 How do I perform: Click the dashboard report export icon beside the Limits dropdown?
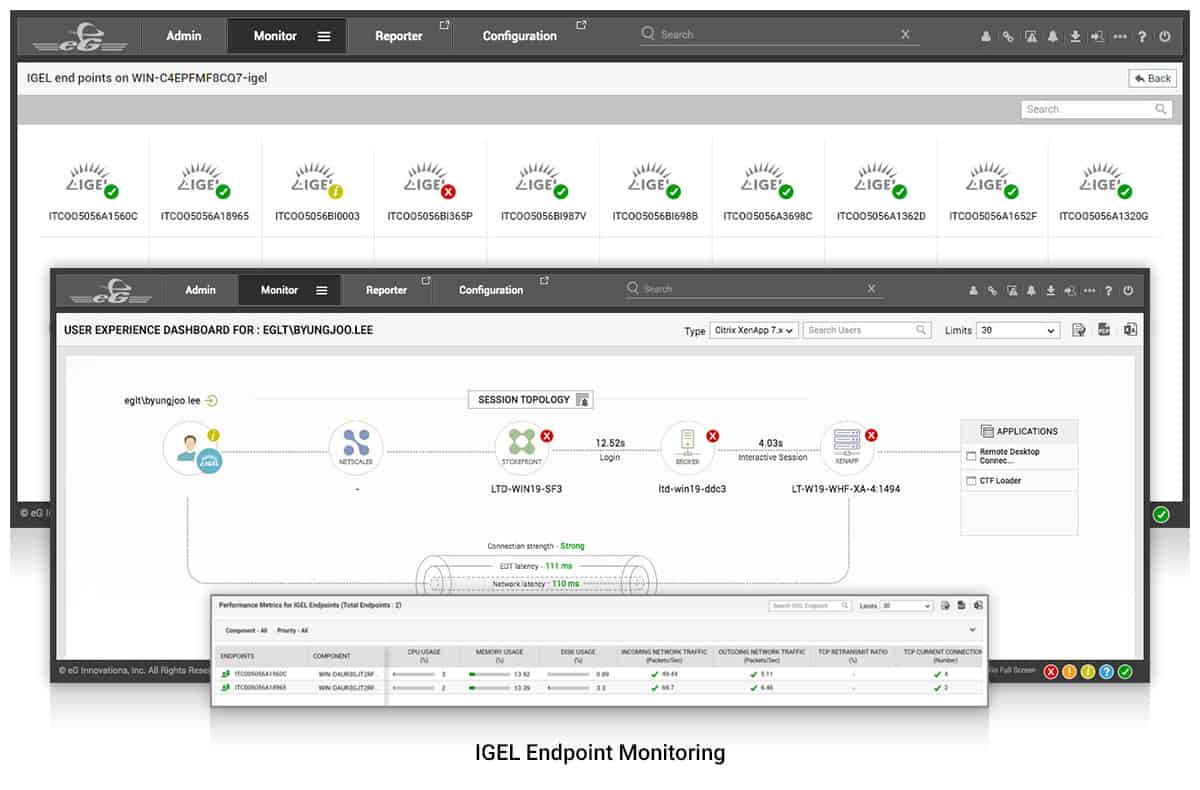click(1079, 329)
